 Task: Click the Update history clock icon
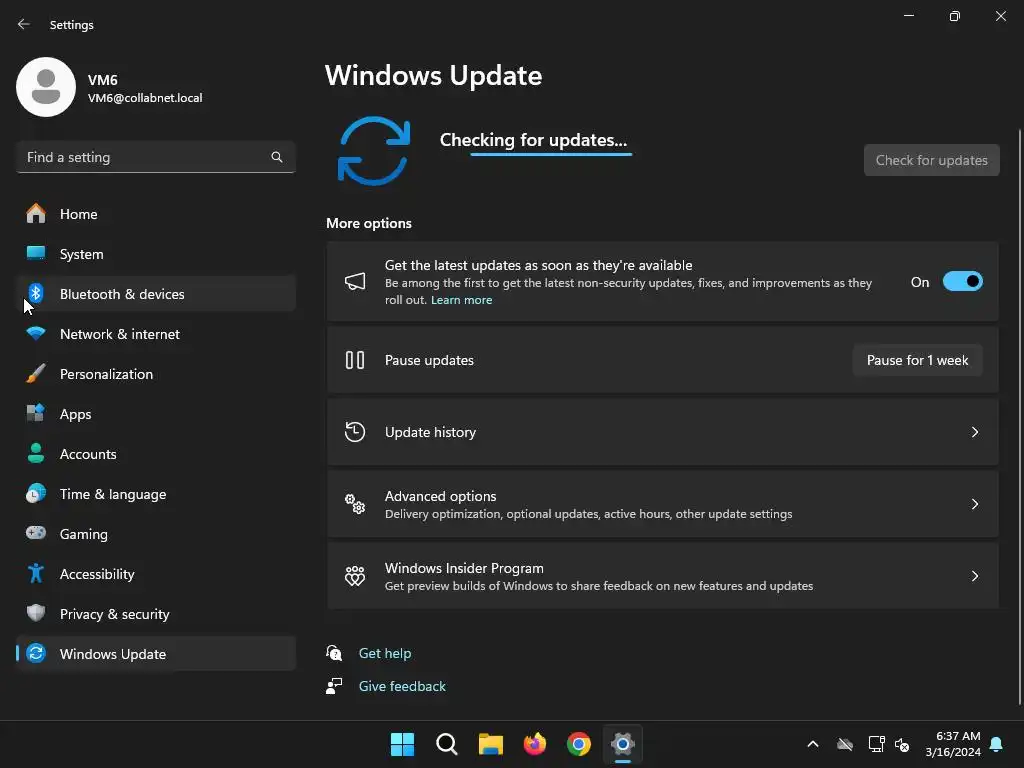(355, 432)
